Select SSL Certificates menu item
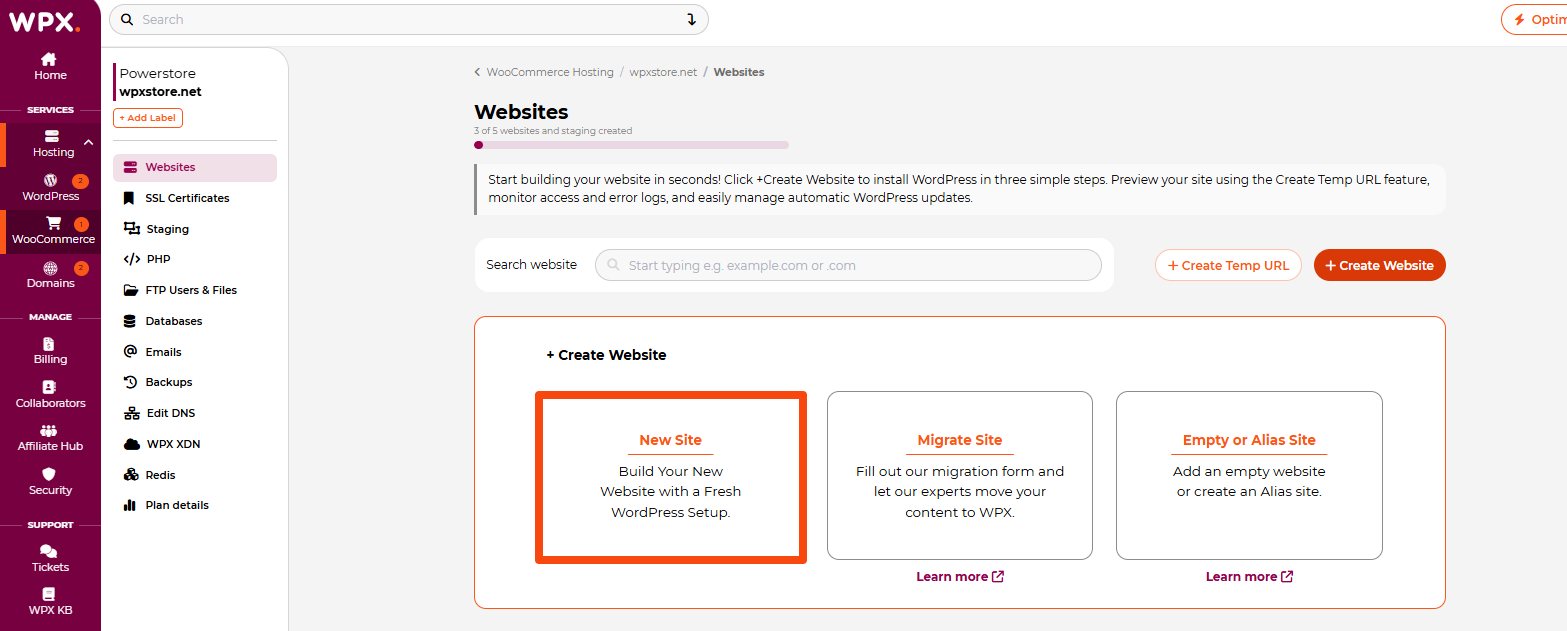This screenshot has width=1567, height=631. (x=187, y=198)
